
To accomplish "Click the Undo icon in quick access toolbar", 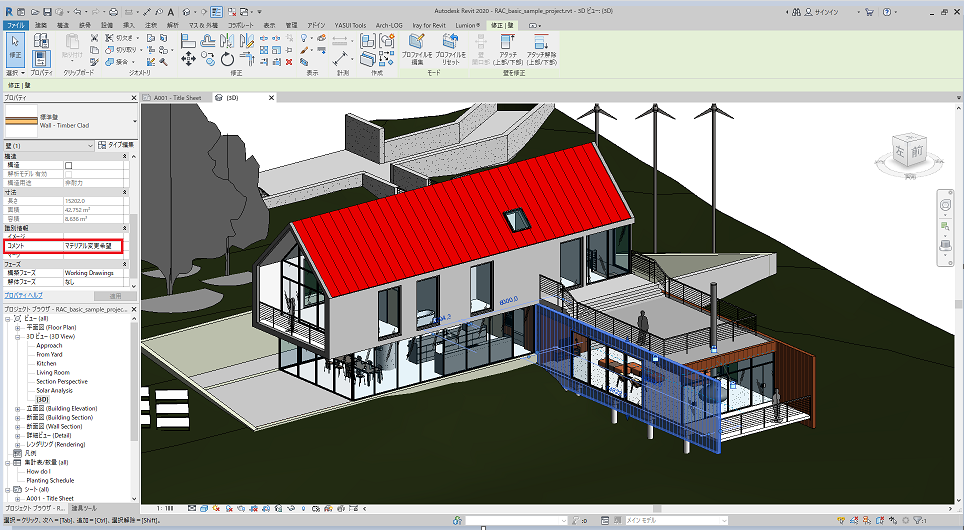I will (77, 12).
